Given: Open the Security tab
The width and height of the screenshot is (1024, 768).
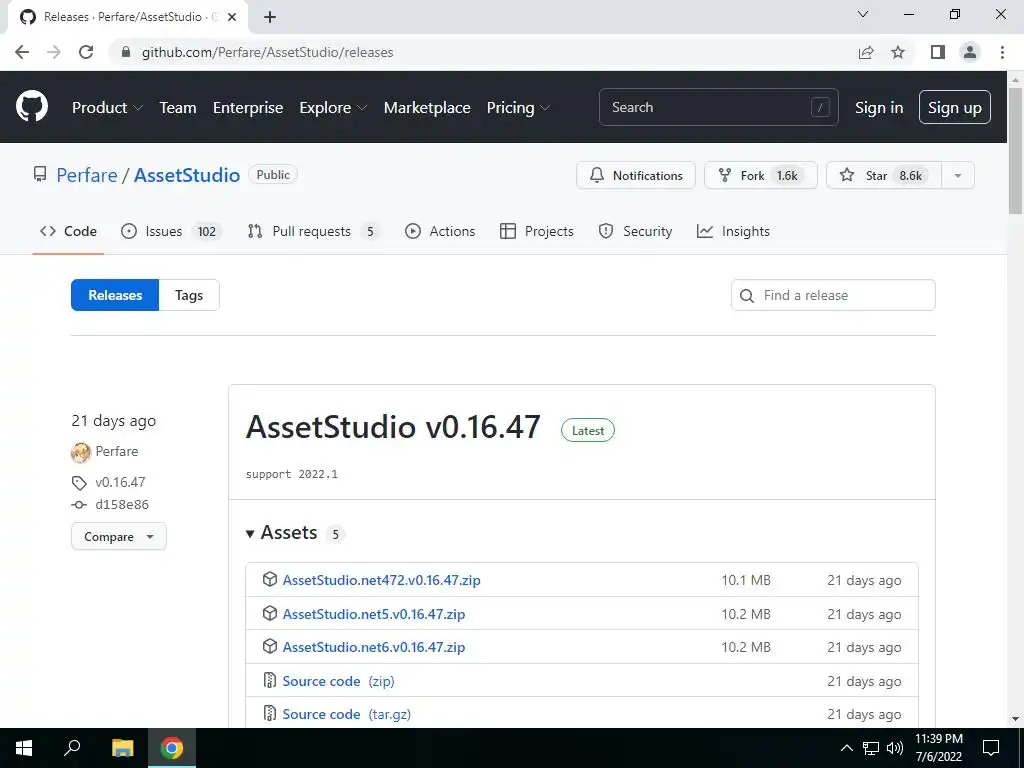Looking at the screenshot, I should click(635, 231).
